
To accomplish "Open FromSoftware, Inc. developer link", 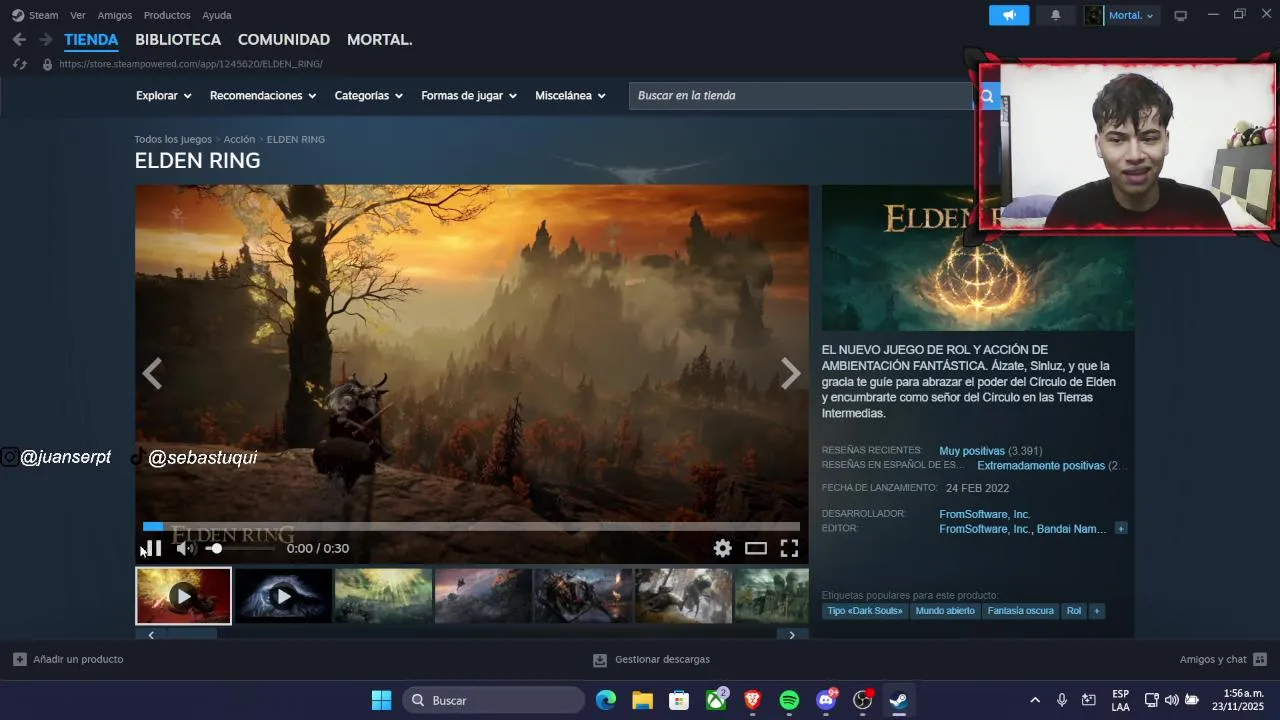I will 984,514.
